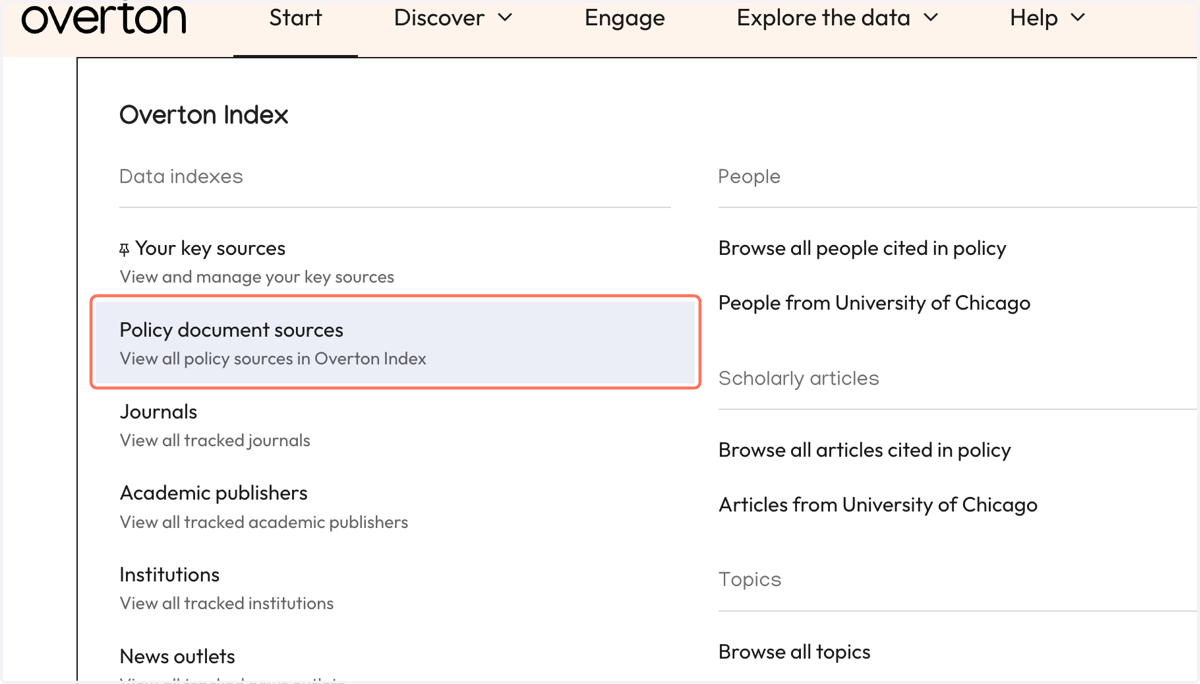
Task: Click the Data indexes section label
Action: pyautogui.click(x=181, y=176)
